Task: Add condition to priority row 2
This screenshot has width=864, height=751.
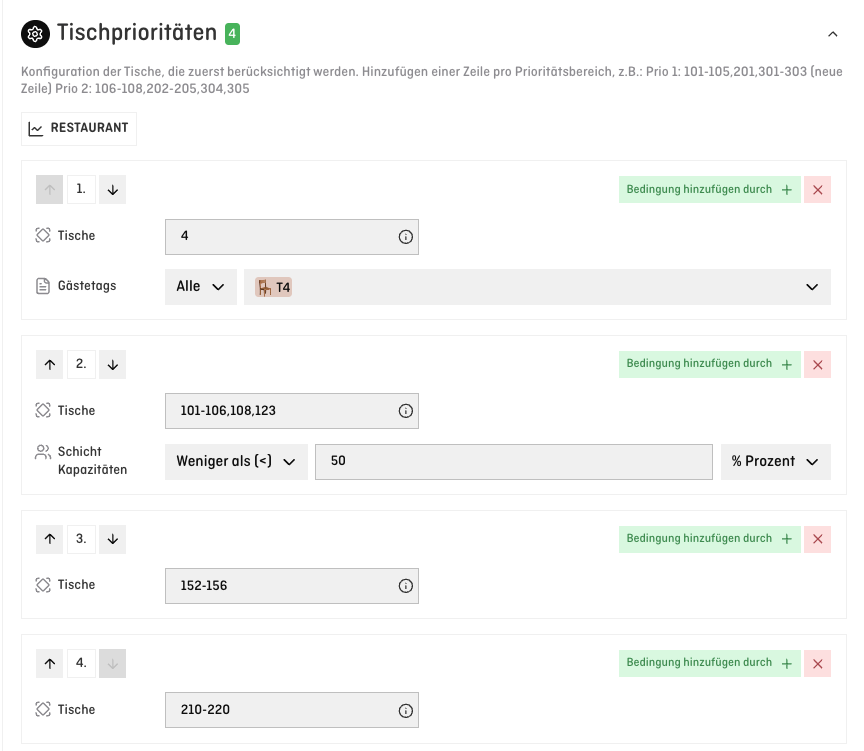Action: pyautogui.click(x=709, y=364)
